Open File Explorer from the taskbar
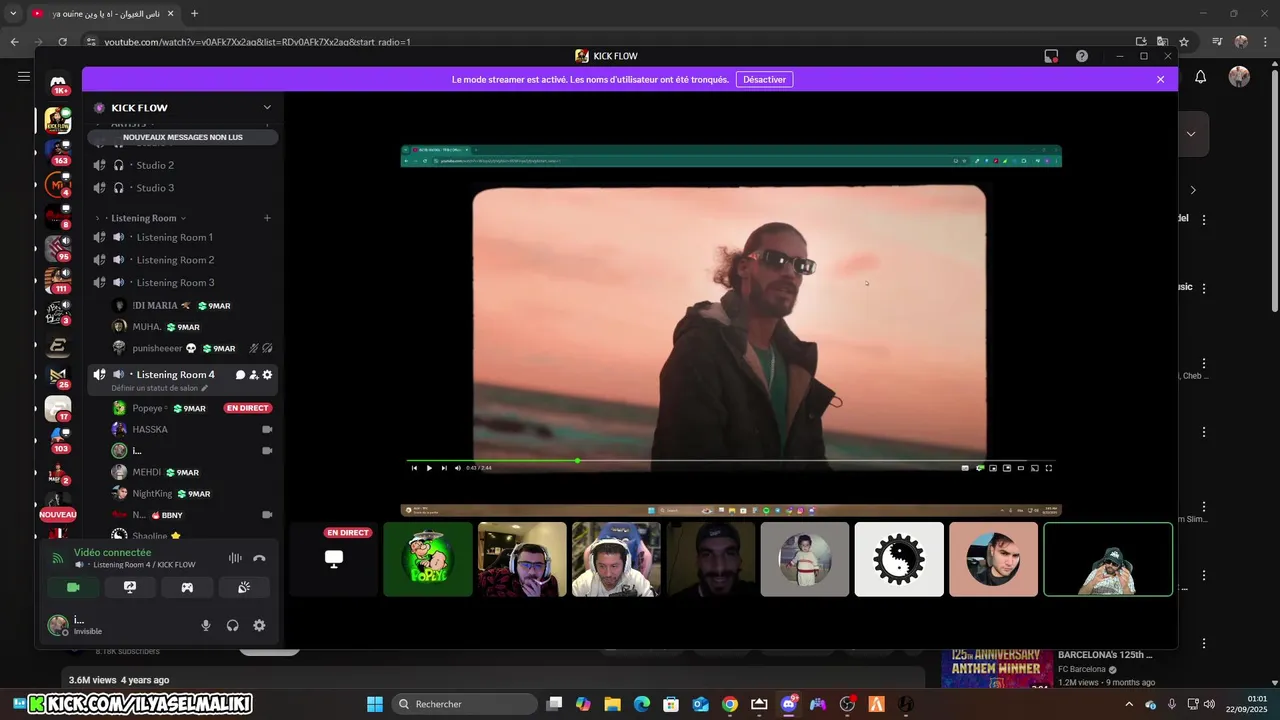The height and width of the screenshot is (720, 1280). pyautogui.click(x=613, y=704)
